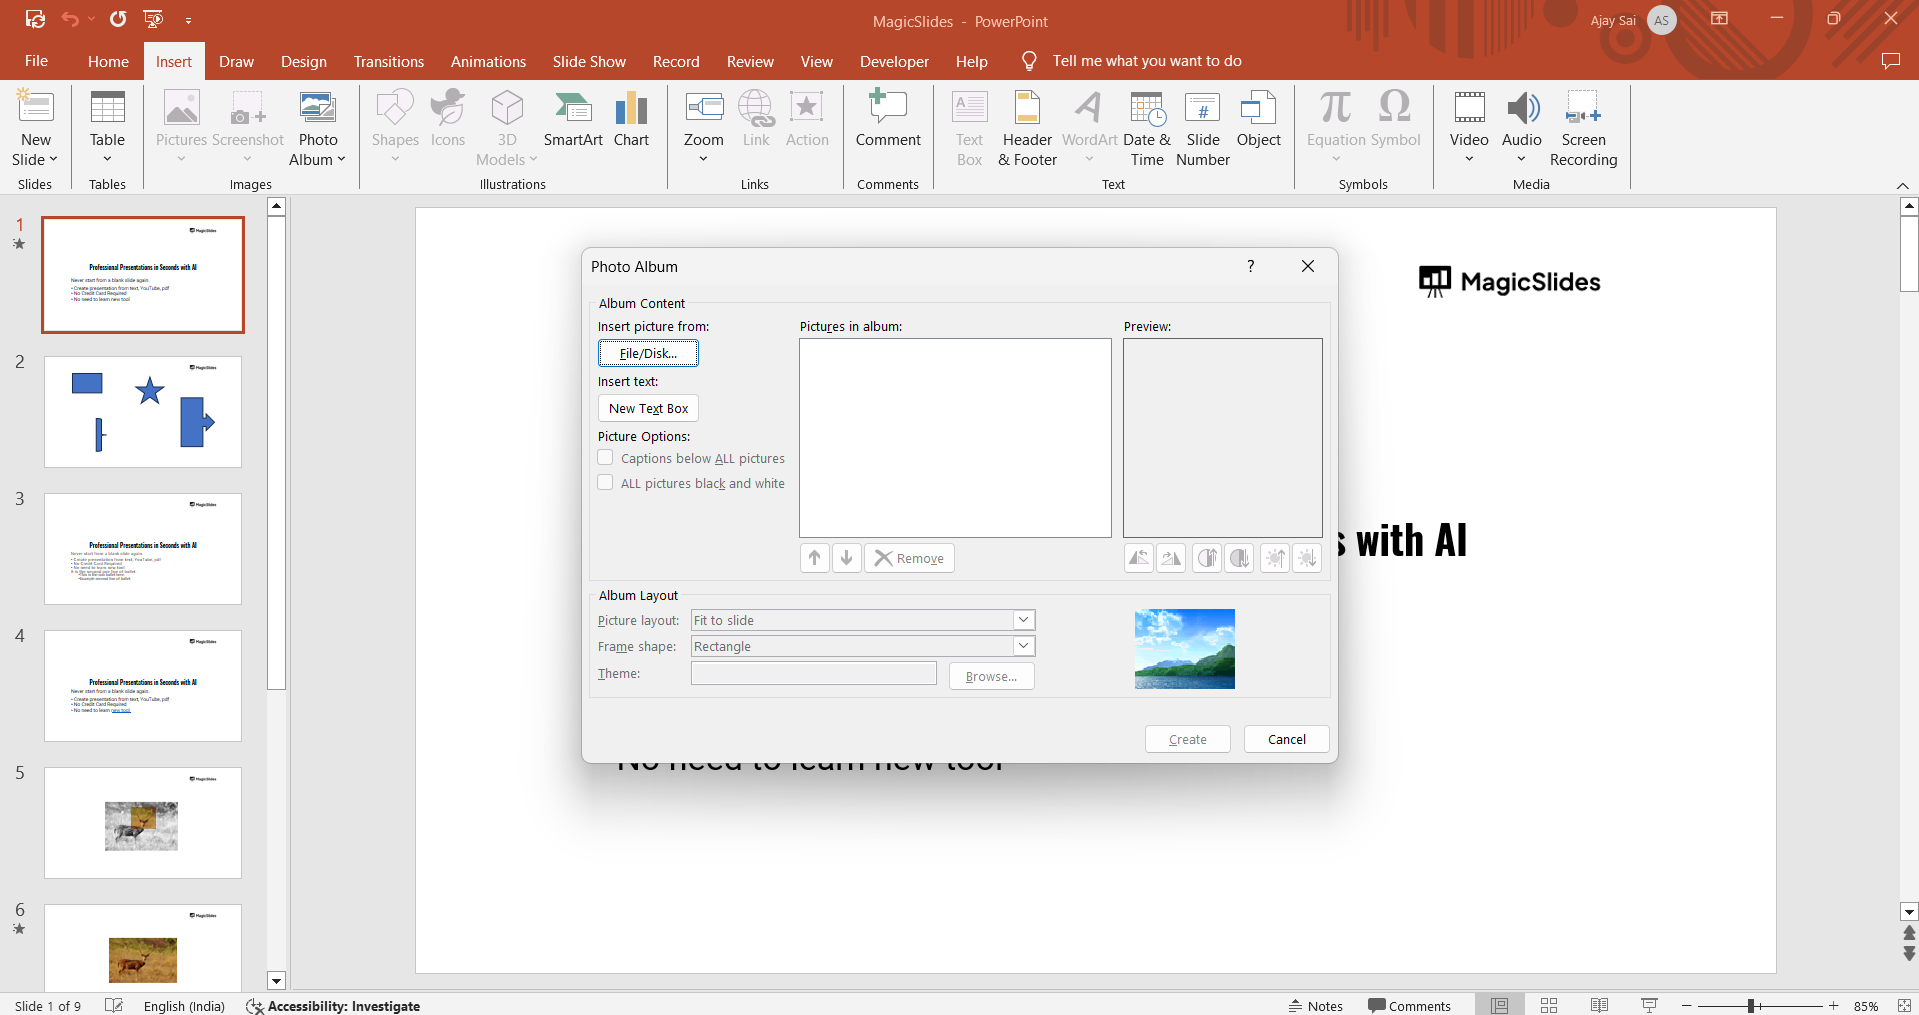Select slide 5 thumbnail with deer picture
The height and width of the screenshot is (1015, 1919).
point(143,823)
